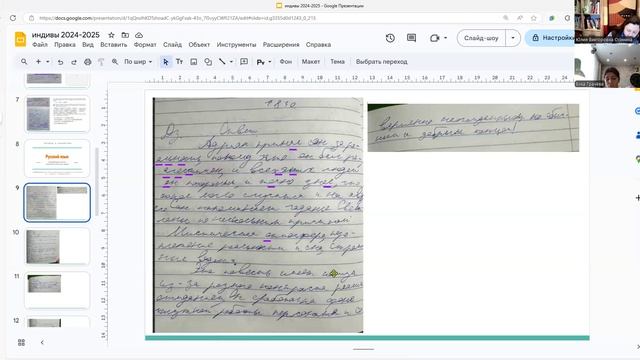Image resolution: width=640 pixels, height=360 pixels.
Task: Click the presentation title индивы 2024-2025
Action: [x=66, y=35]
